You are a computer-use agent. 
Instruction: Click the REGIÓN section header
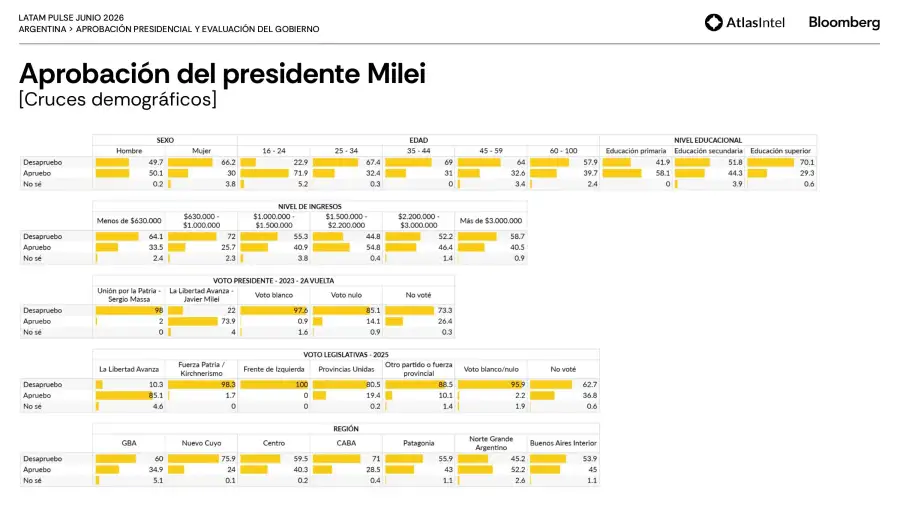(346, 429)
